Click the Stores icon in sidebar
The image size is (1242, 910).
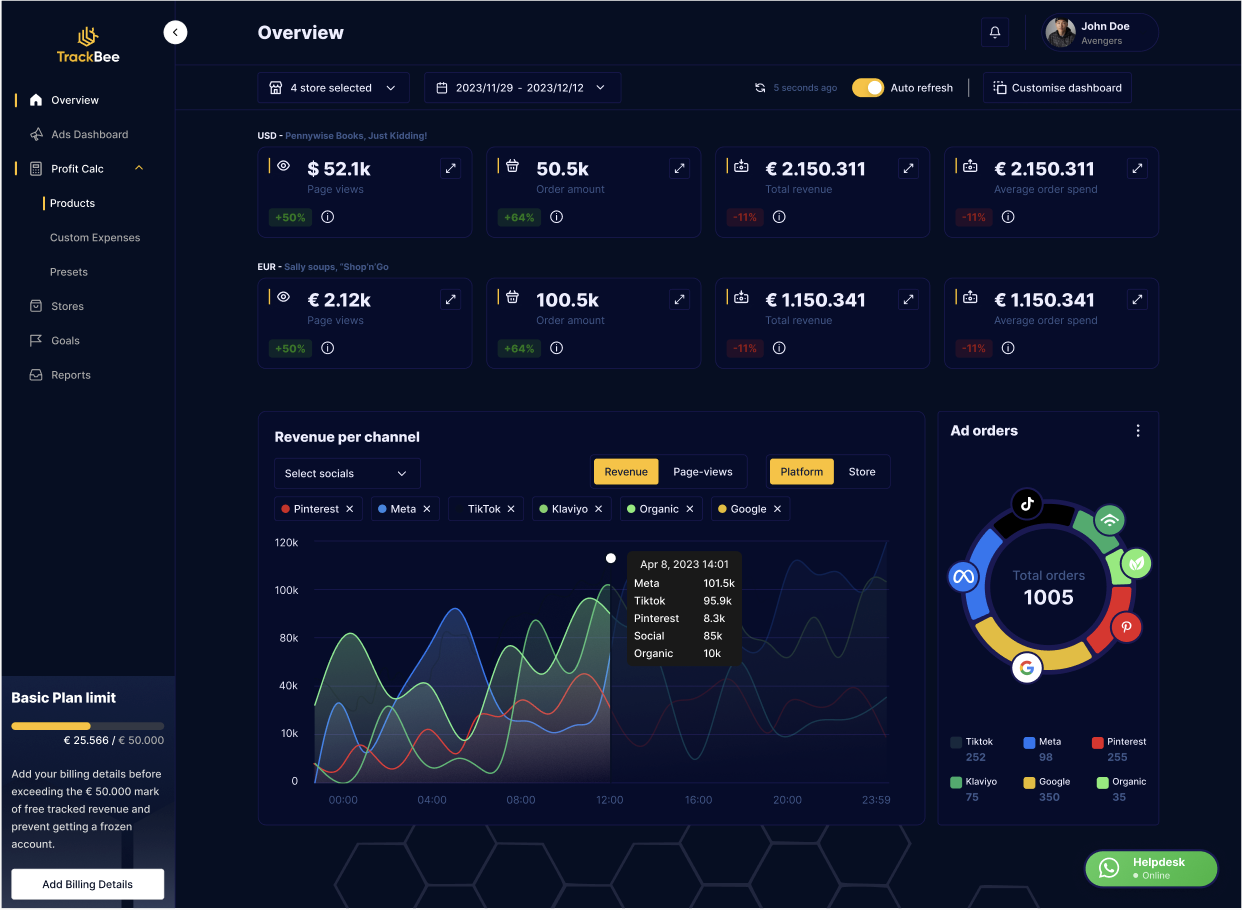(35, 306)
